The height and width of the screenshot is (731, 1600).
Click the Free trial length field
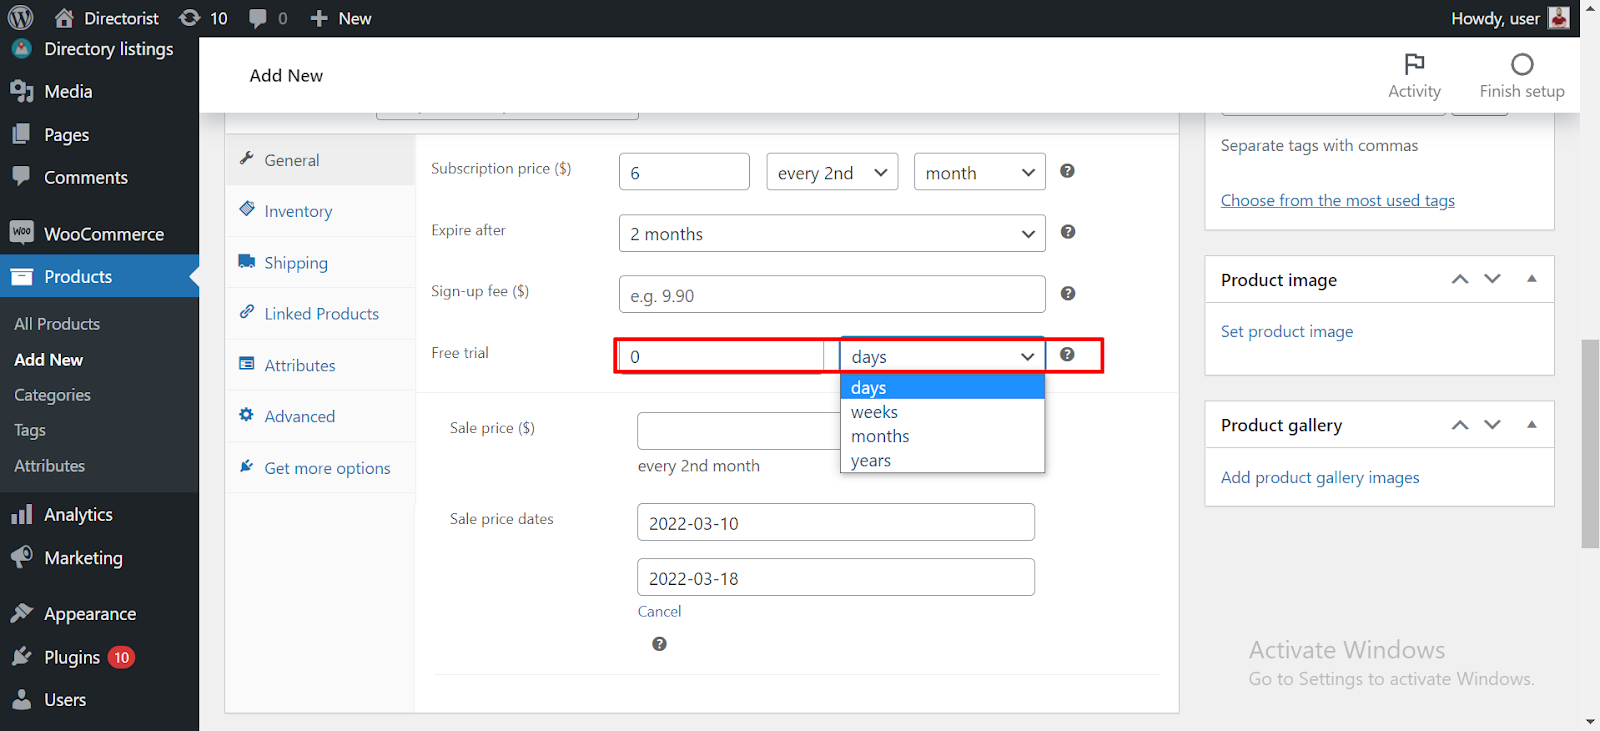721,356
